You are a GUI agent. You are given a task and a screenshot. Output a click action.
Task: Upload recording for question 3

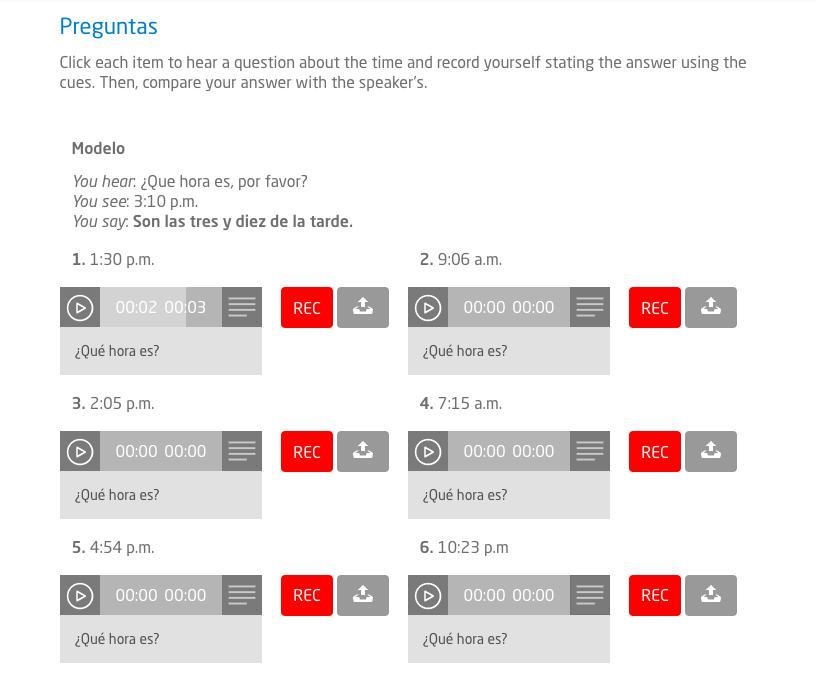pos(363,451)
